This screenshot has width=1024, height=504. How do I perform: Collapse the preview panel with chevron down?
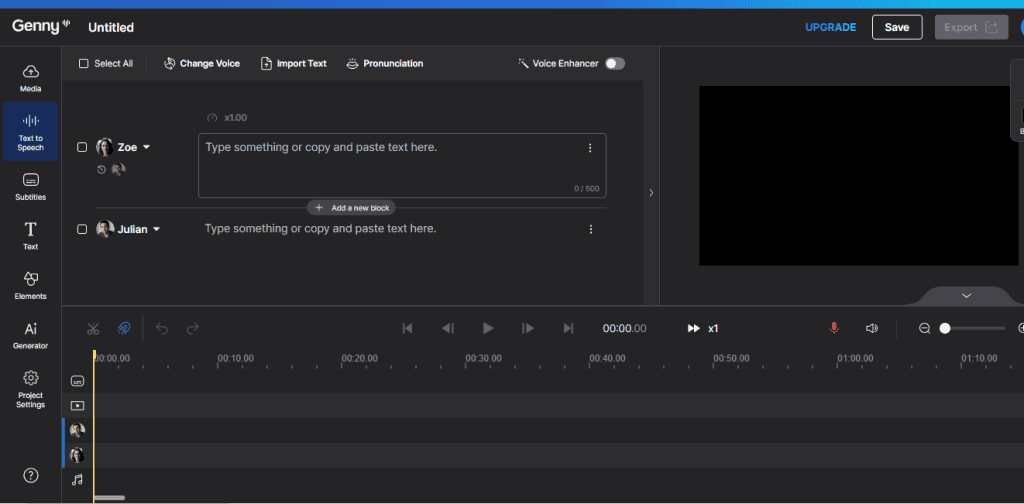[966, 296]
